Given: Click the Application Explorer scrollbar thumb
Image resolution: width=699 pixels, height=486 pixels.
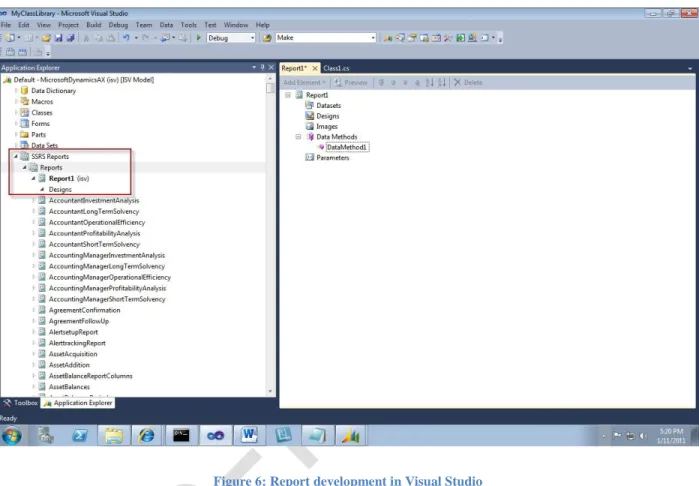Looking at the screenshot, I should [x=270, y=88].
